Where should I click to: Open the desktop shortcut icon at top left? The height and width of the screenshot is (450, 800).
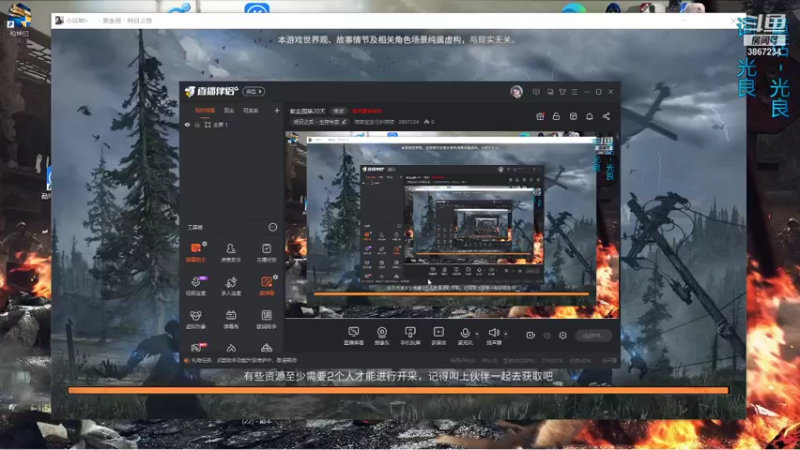pyautogui.click(x=18, y=19)
